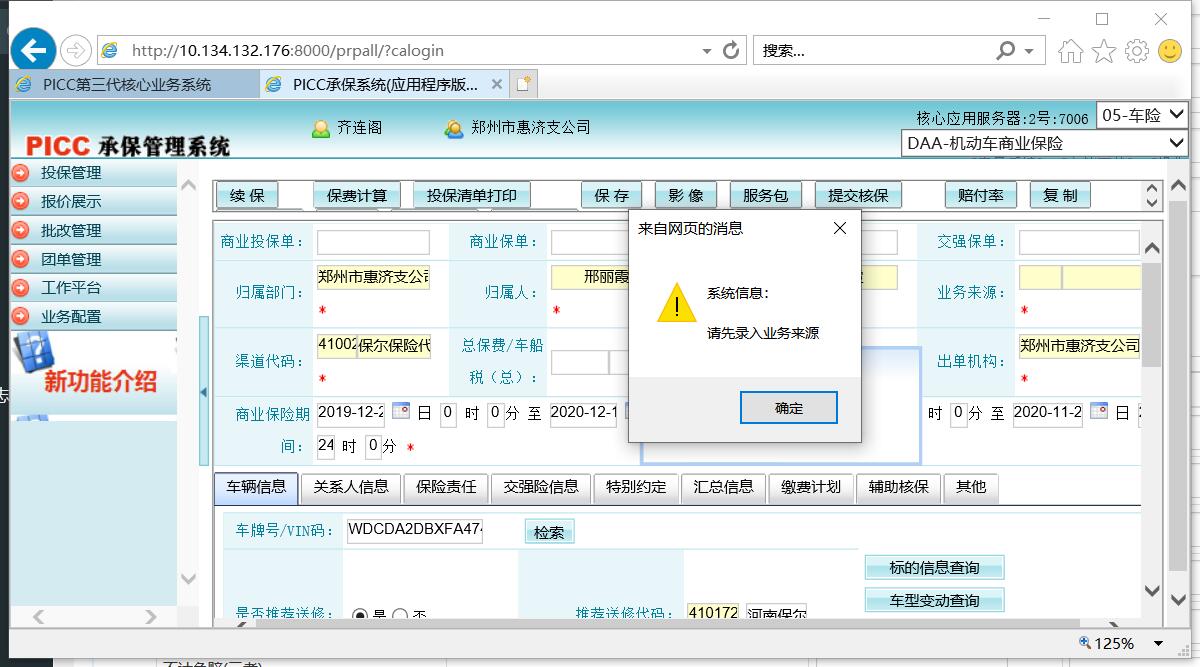Expand the address bar URL history dropdown

point(707,51)
